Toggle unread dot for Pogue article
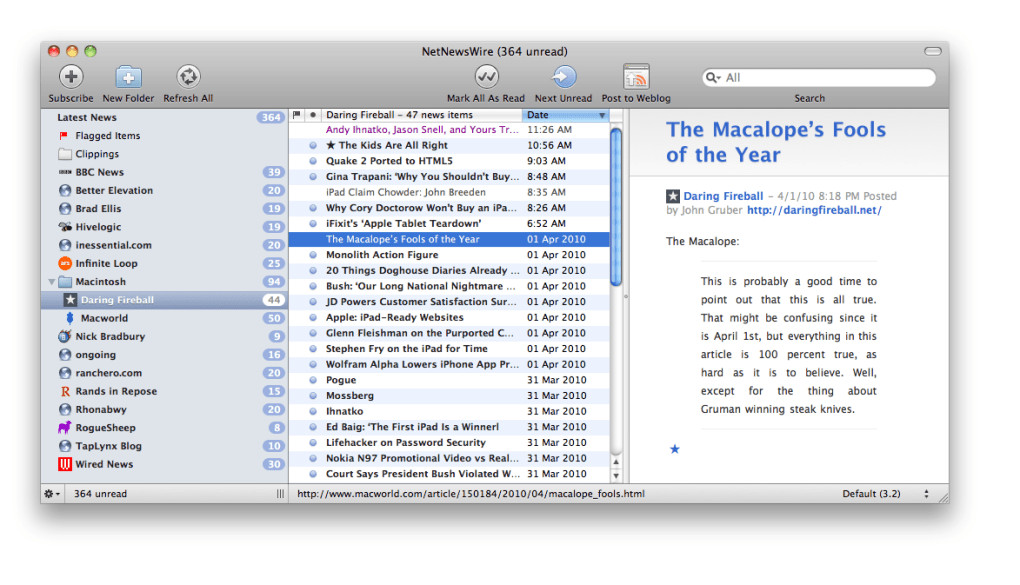 pyautogui.click(x=313, y=380)
